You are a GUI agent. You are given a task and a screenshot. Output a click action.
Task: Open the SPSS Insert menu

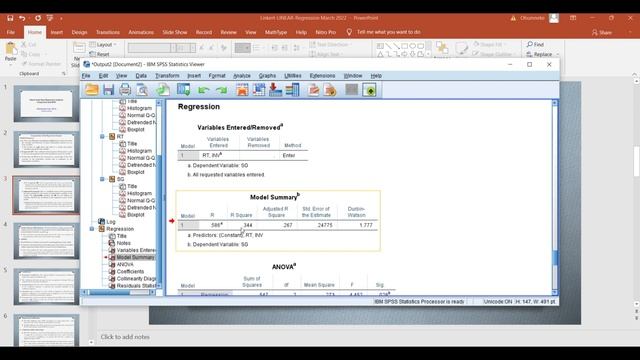tap(194, 76)
